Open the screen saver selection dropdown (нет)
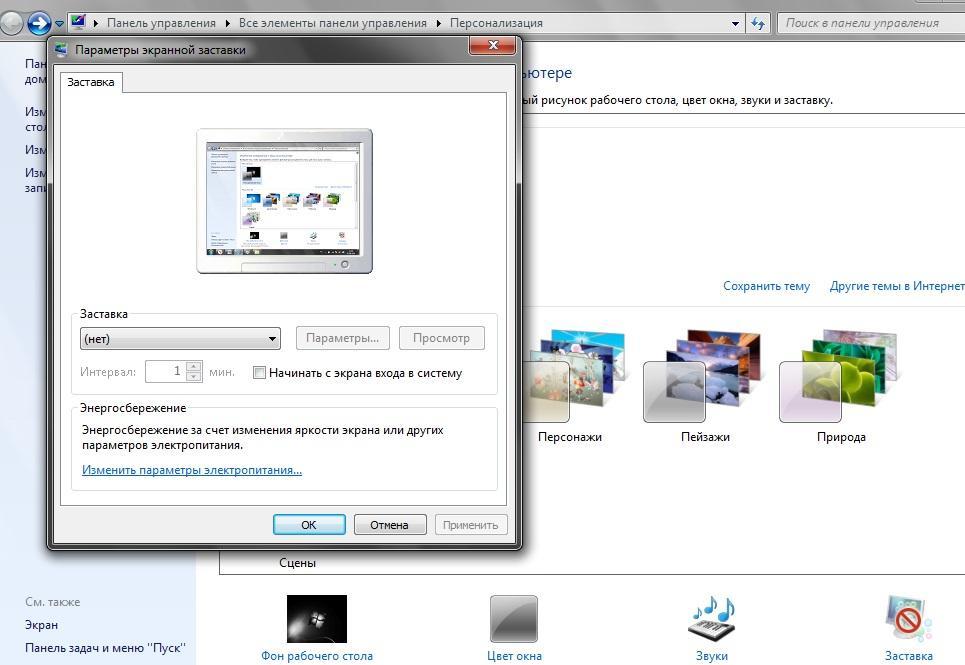This screenshot has width=965, height=665. [180, 338]
